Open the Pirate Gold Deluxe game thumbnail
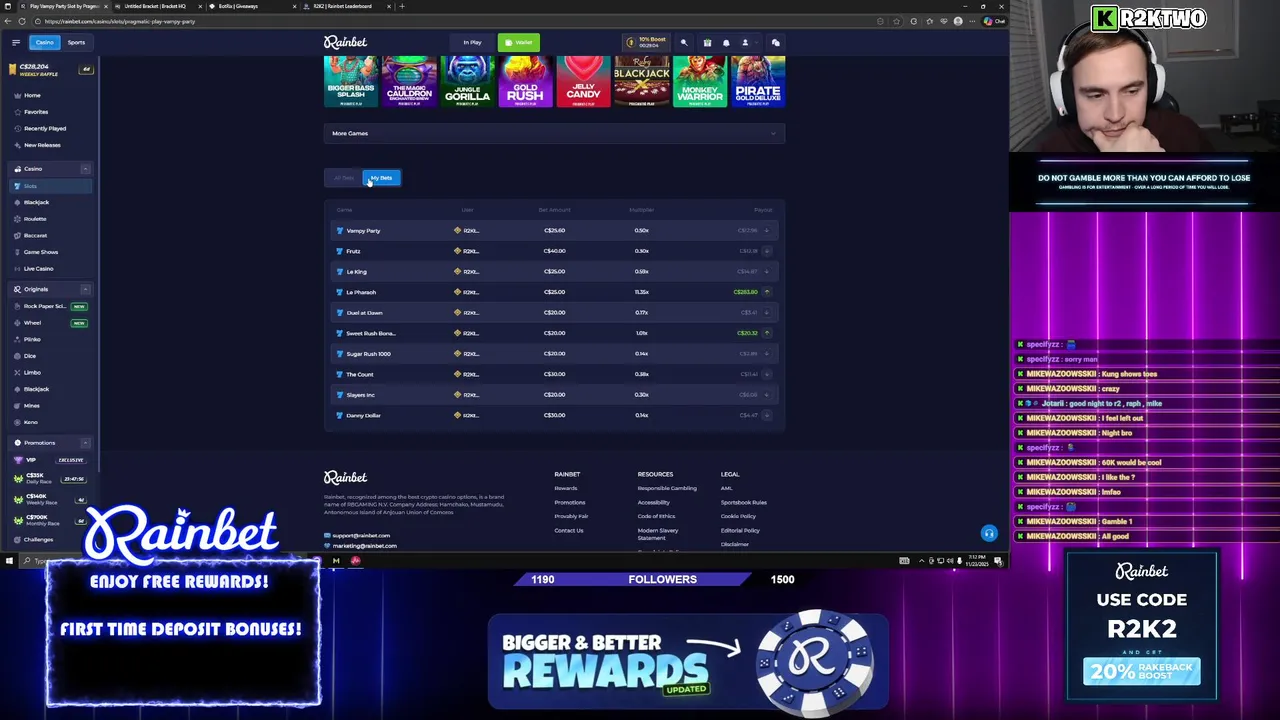Screen dimensions: 1280x720 tap(758, 81)
